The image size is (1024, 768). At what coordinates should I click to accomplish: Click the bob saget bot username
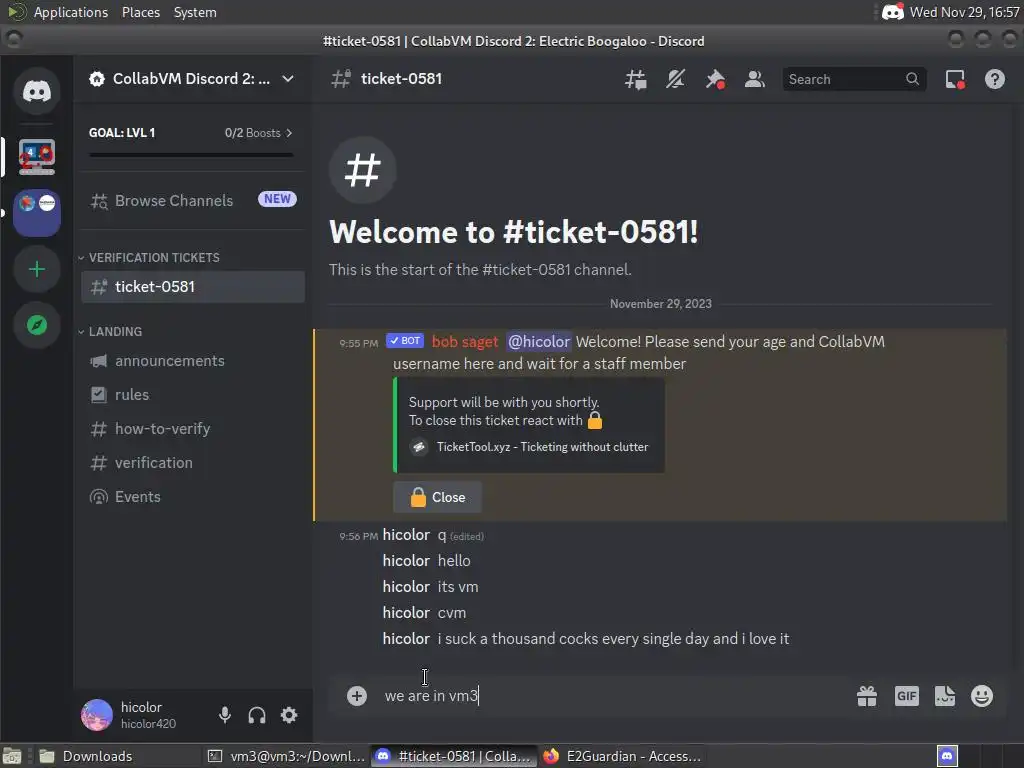coord(464,342)
